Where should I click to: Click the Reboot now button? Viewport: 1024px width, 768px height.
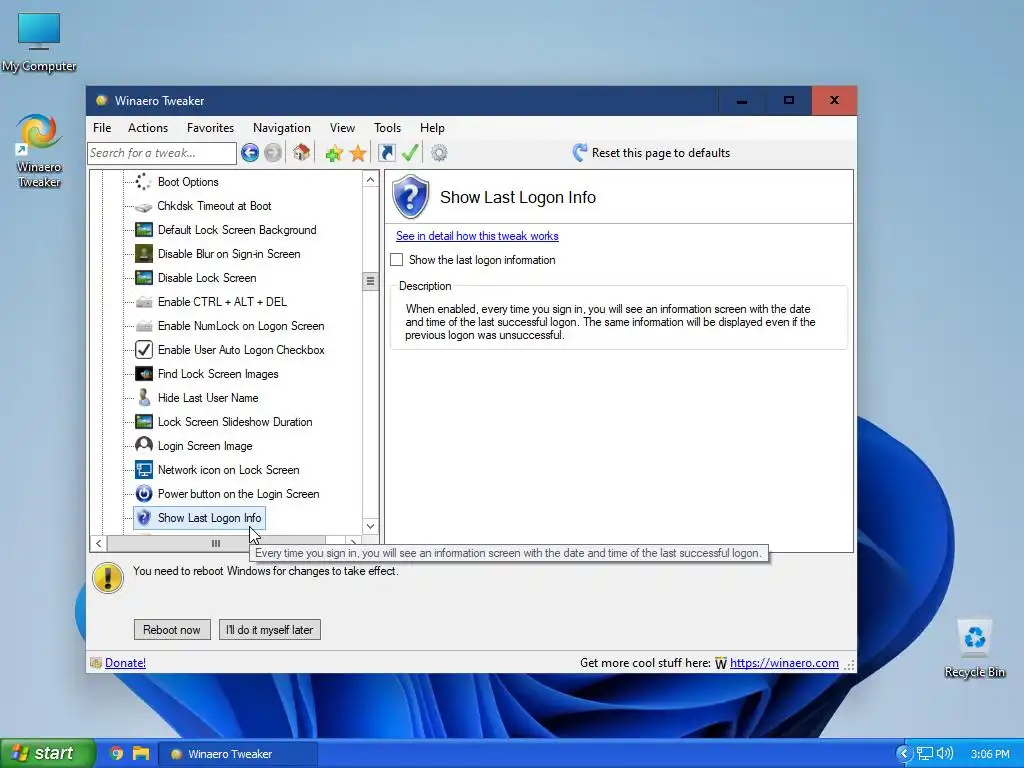coord(172,630)
